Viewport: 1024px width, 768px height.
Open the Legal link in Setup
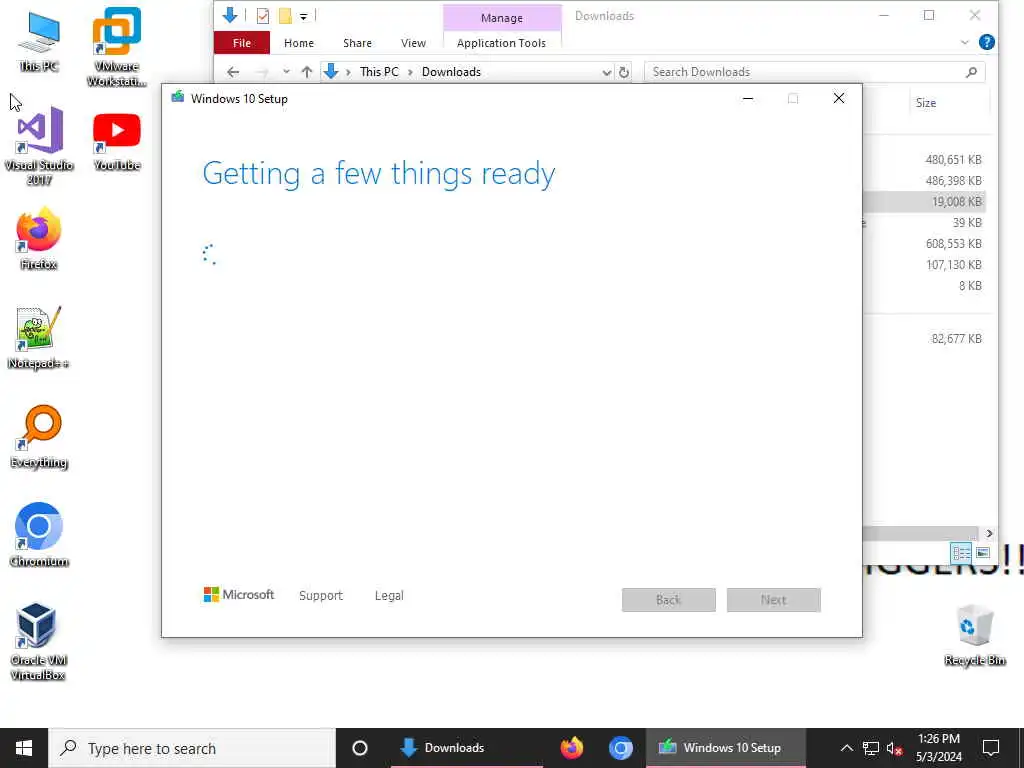pyautogui.click(x=389, y=596)
